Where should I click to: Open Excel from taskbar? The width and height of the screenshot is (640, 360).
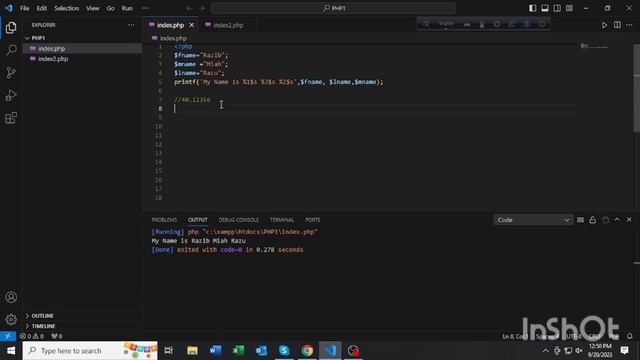[239, 351]
